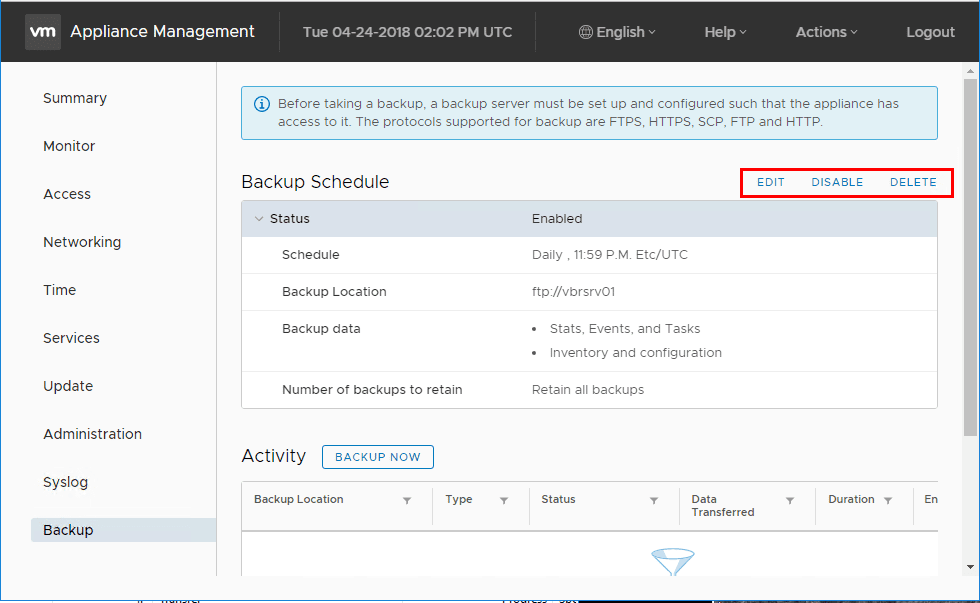The height and width of the screenshot is (603, 980).
Task: Click the VMware vm logo
Action: (42, 32)
